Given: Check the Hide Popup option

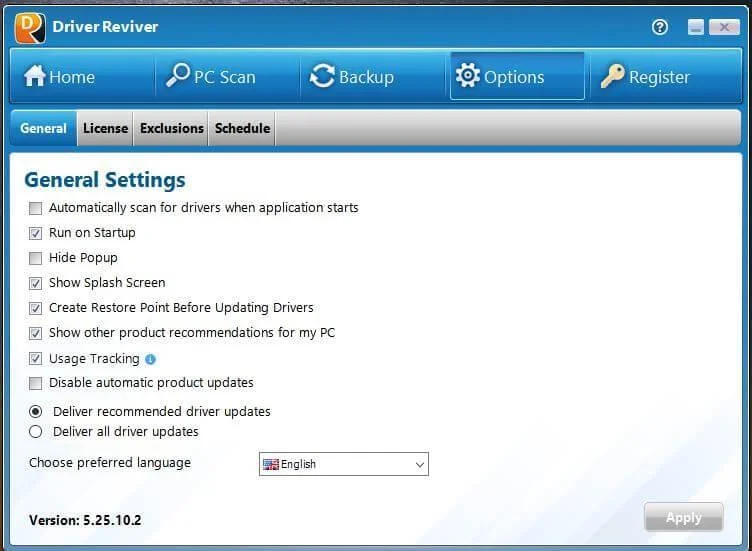Looking at the screenshot, I should coord(35,258).
